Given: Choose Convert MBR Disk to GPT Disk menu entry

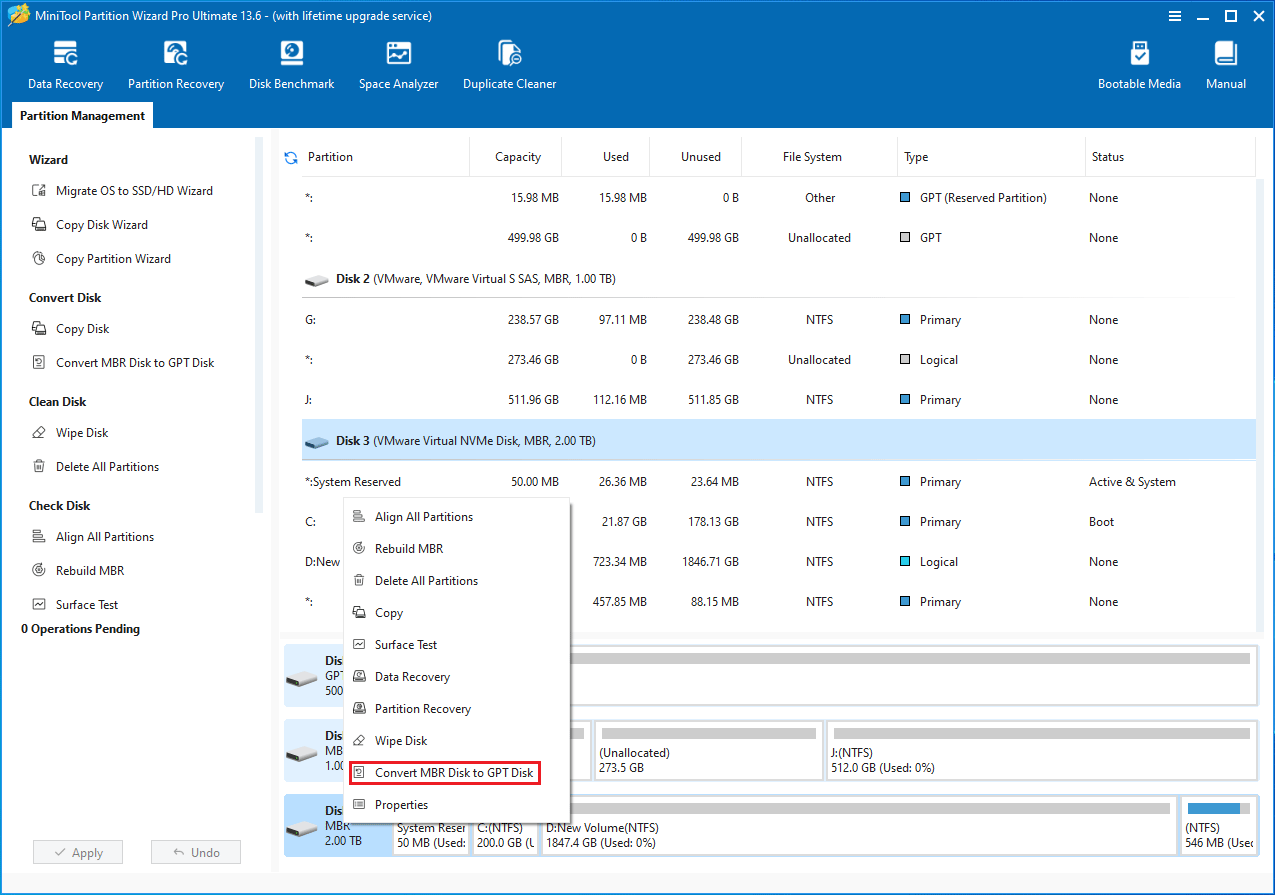Looking at the screenshot, I should [x=445, y=773].
